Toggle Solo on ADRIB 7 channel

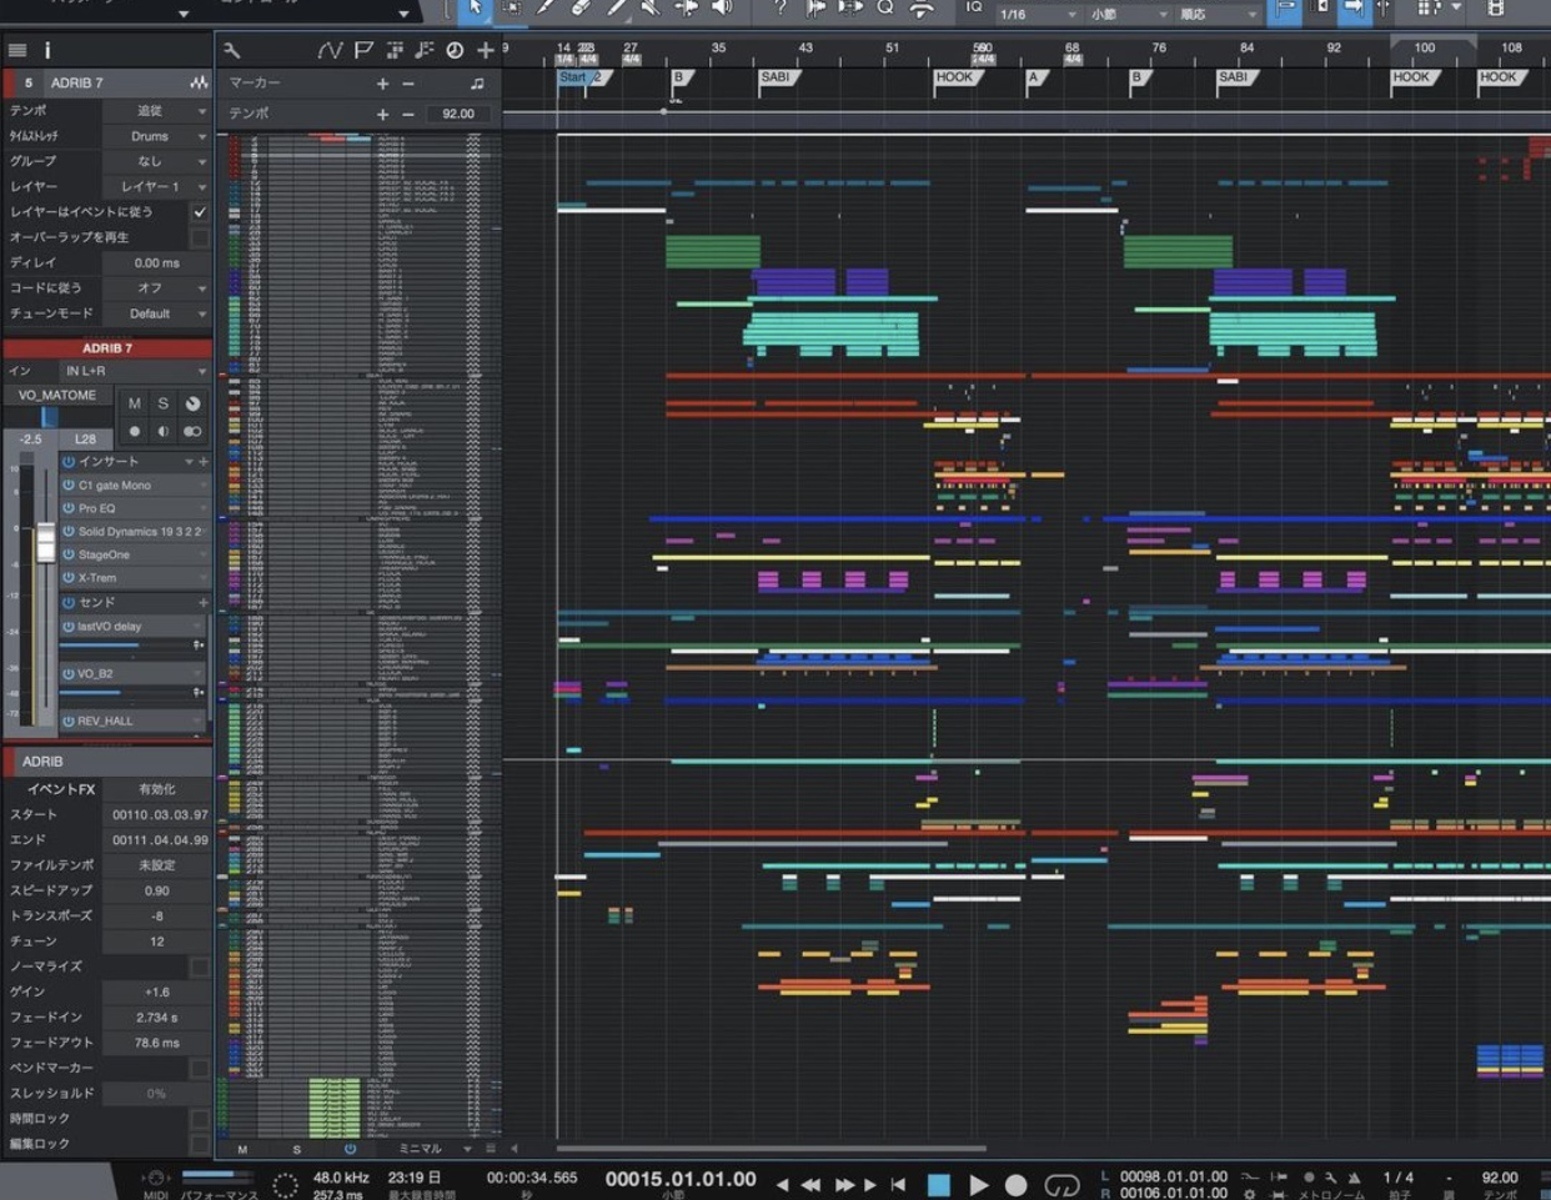coord(163,404)
